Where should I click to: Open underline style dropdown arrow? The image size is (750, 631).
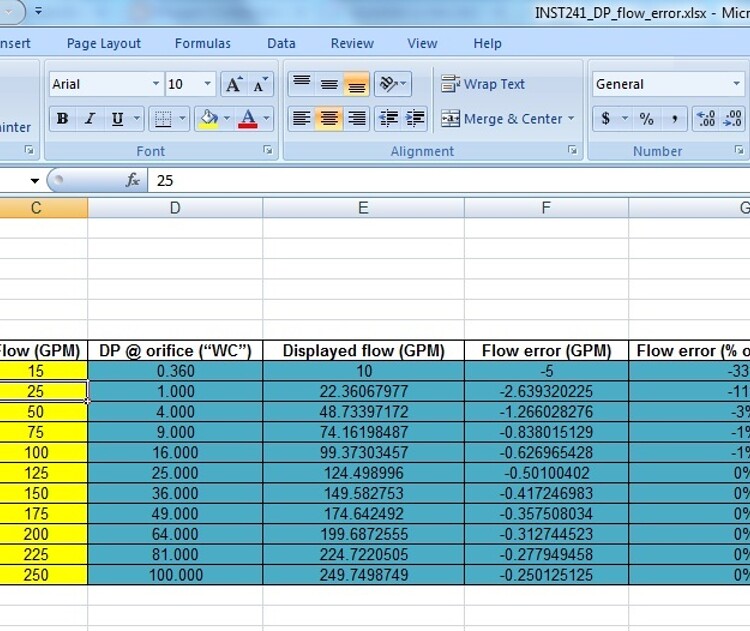pos(137,119)
